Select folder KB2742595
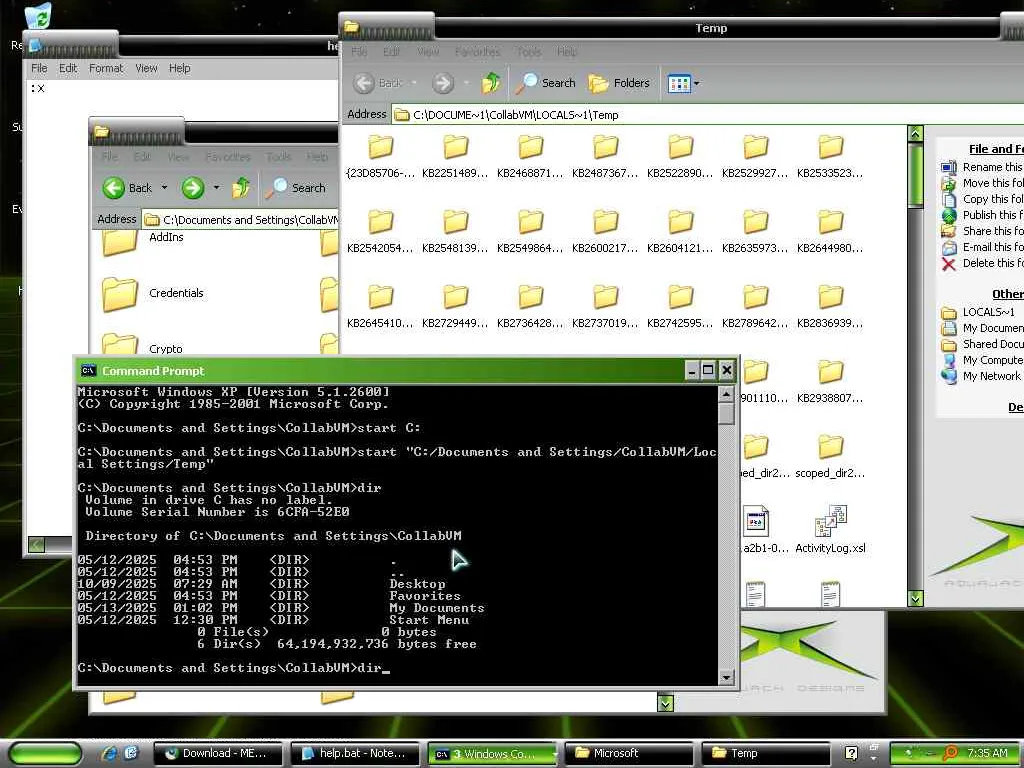Viewport: 1024px width, 768px height. click(680, 307)
